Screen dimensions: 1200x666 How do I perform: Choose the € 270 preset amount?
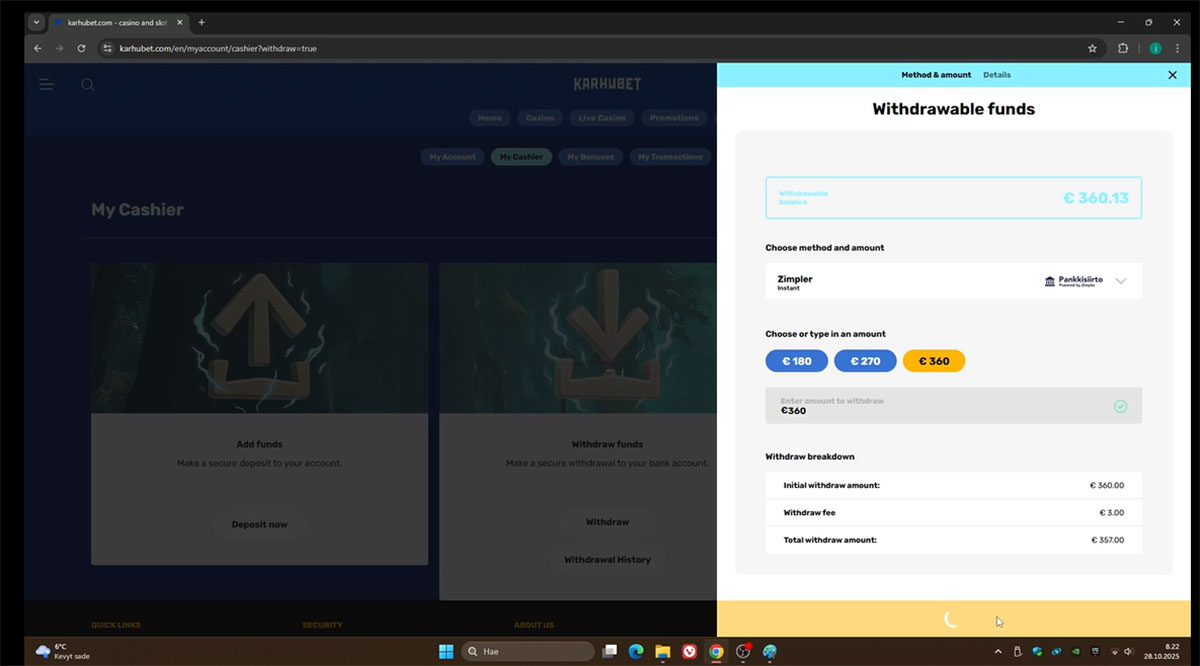pos(865,361)
